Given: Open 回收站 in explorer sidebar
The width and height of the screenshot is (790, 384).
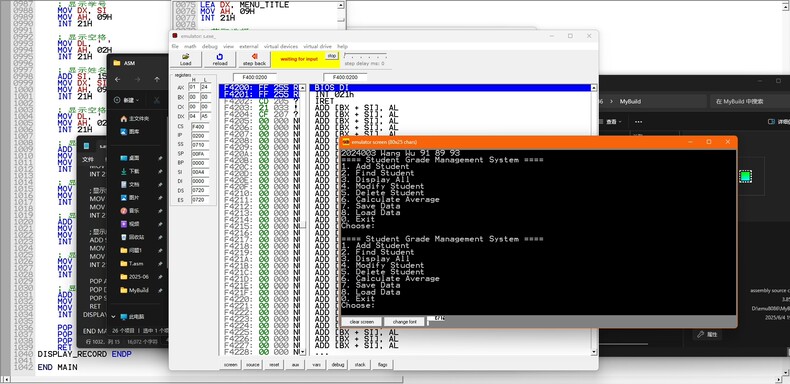Looking at the screenshot, I should pyautogui.click(x=133, y=237).
